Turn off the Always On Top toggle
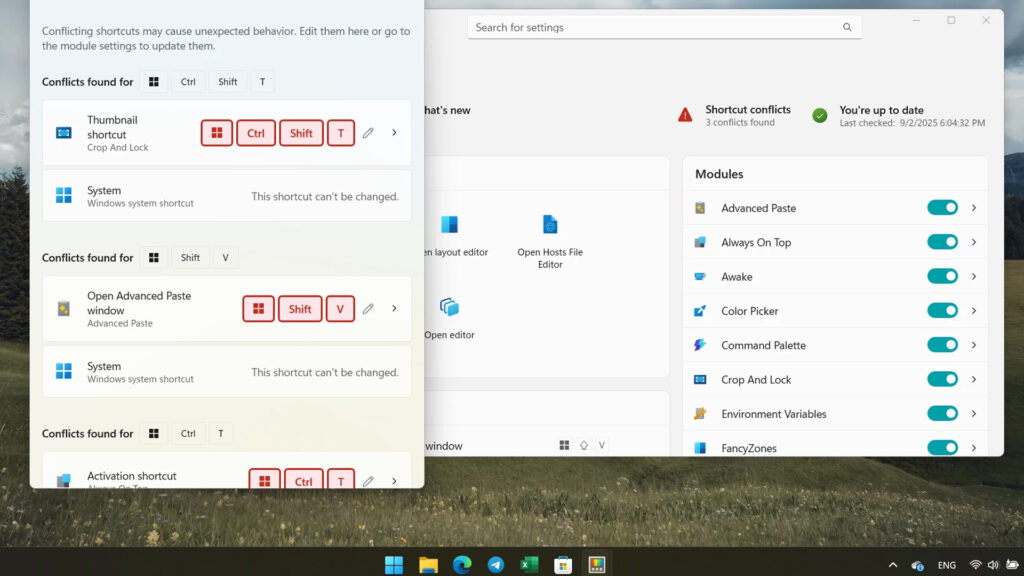Image resolution: width=1024 pixels, height=576 pixels. point(942,242)
